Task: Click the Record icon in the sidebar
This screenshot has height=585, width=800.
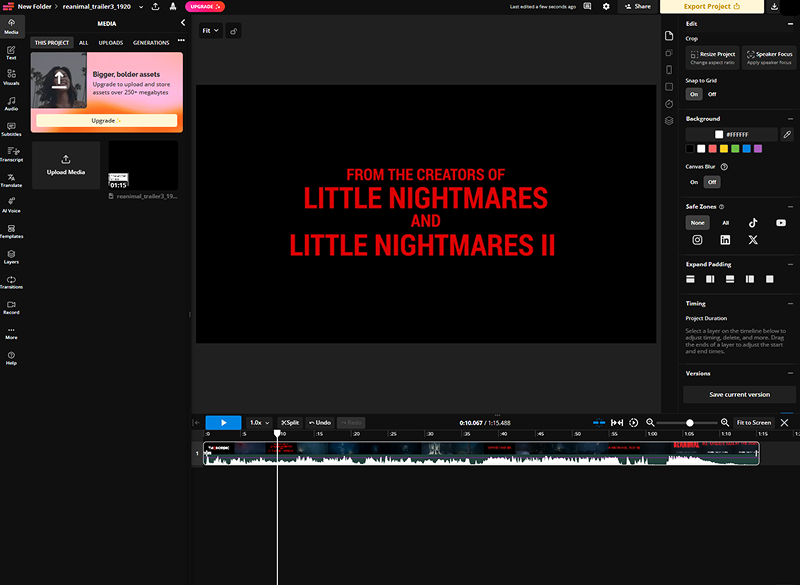Action: tap(11, 307)
